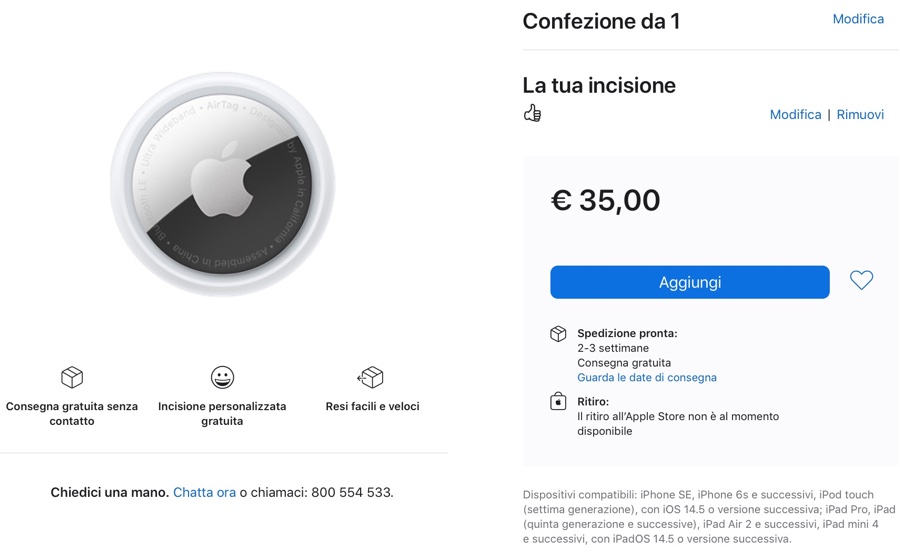Remove the engraving with Rimuovi

tap(860, 115)
